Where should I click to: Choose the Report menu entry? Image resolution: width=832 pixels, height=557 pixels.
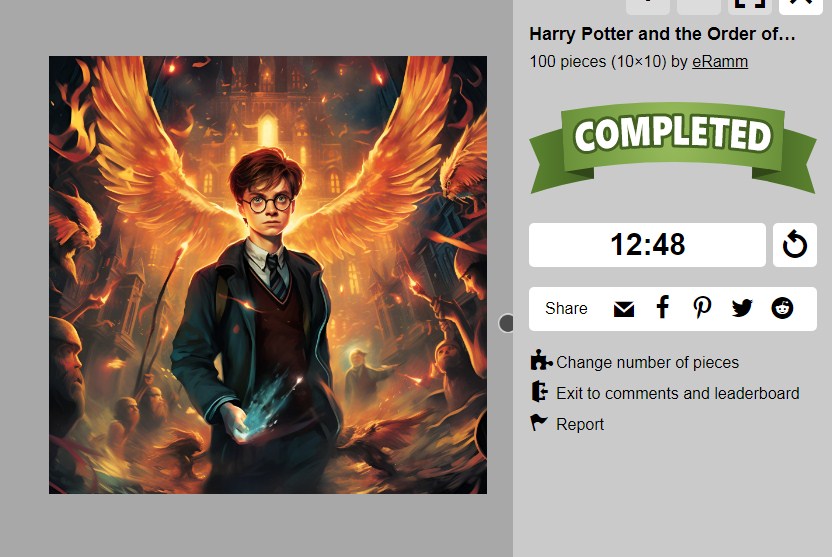click(x=580, y=424)
